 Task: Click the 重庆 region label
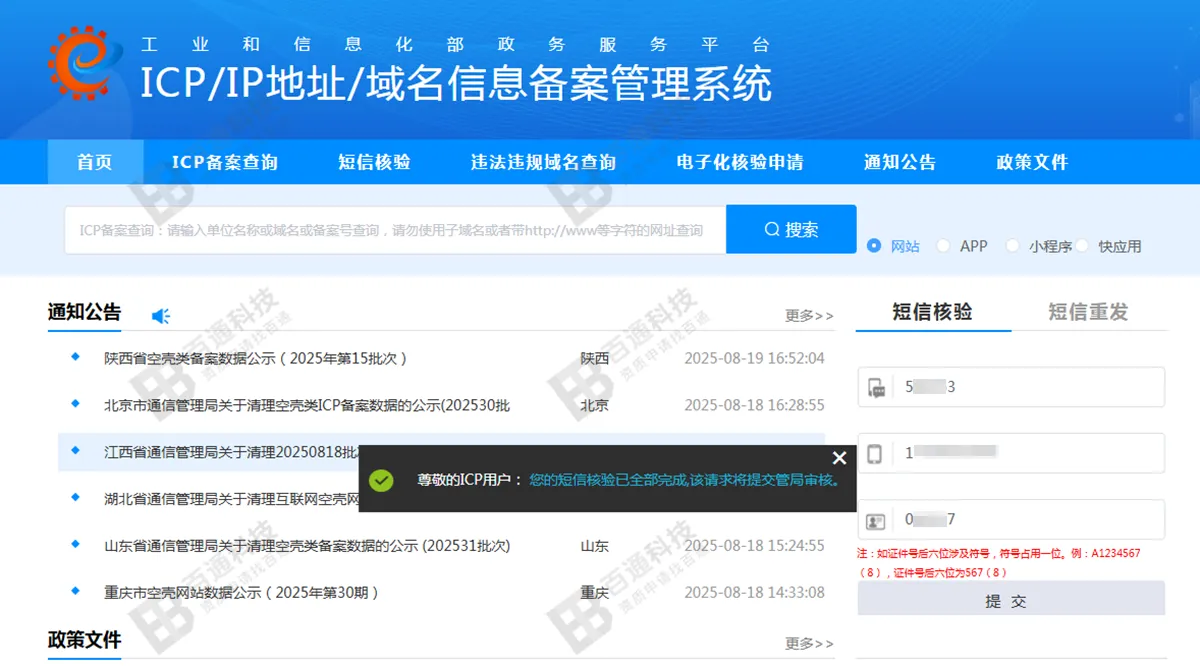(x=595, y=593)
